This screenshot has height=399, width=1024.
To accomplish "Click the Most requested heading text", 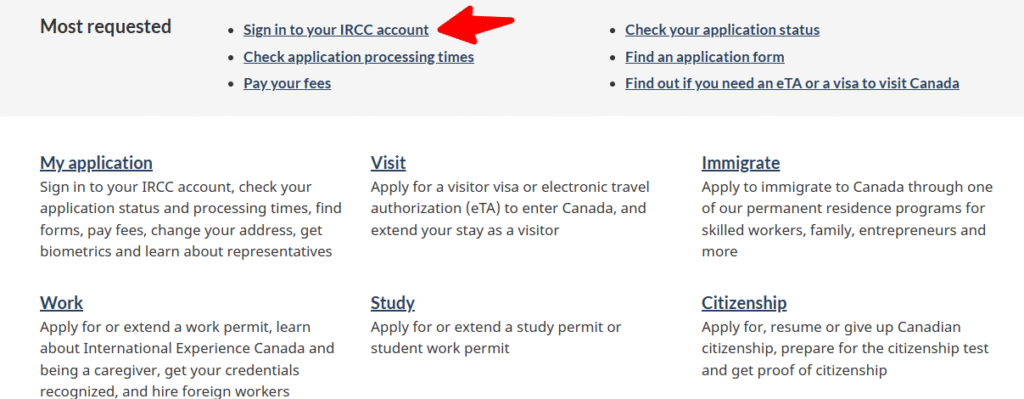I will click(x=106, y=27).
